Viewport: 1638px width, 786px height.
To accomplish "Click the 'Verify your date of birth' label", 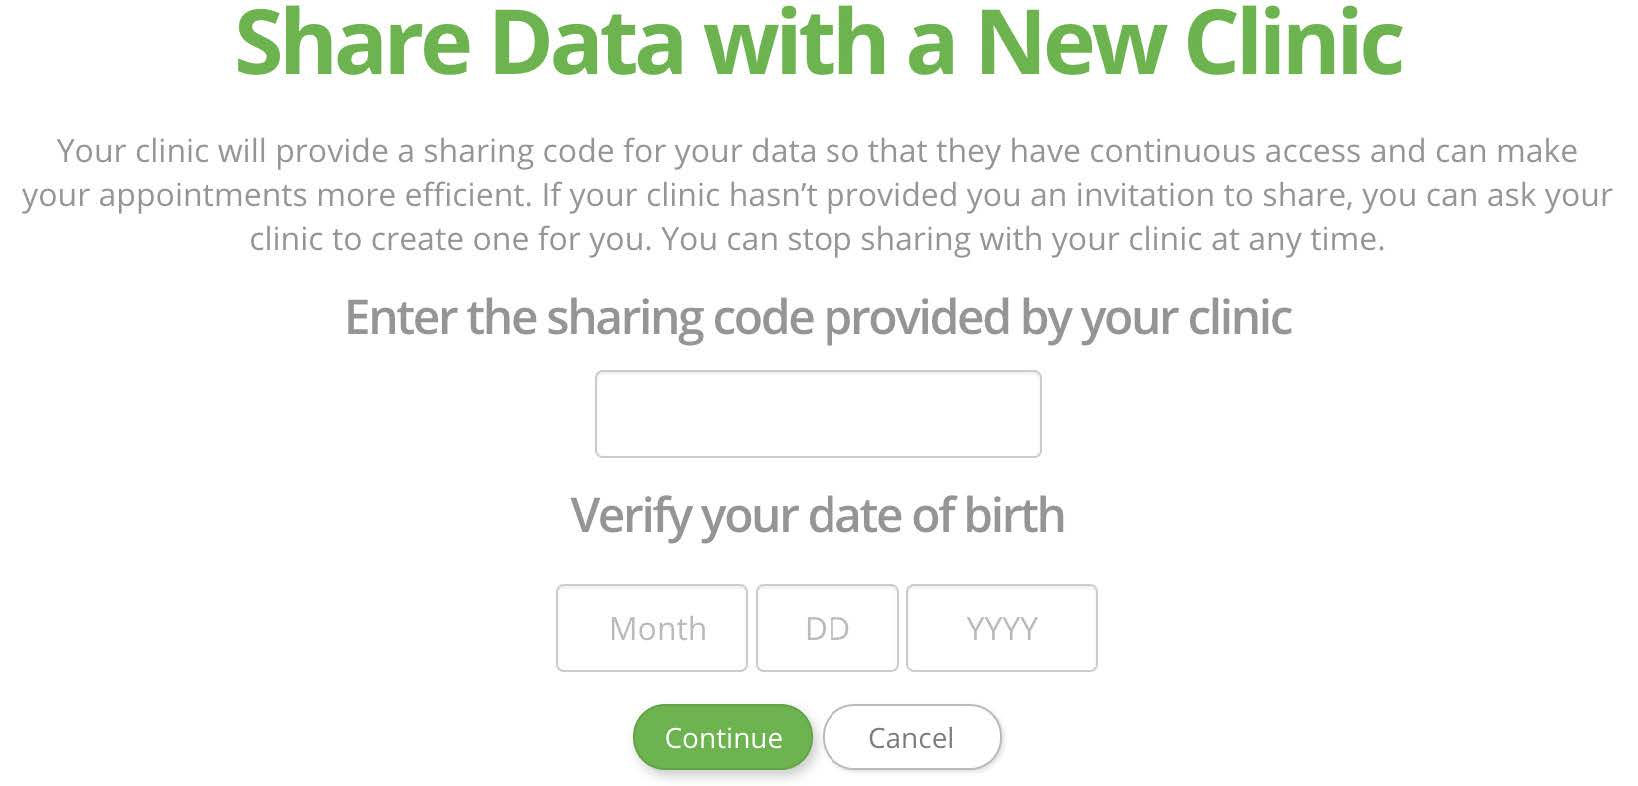I will click(817, 516).
